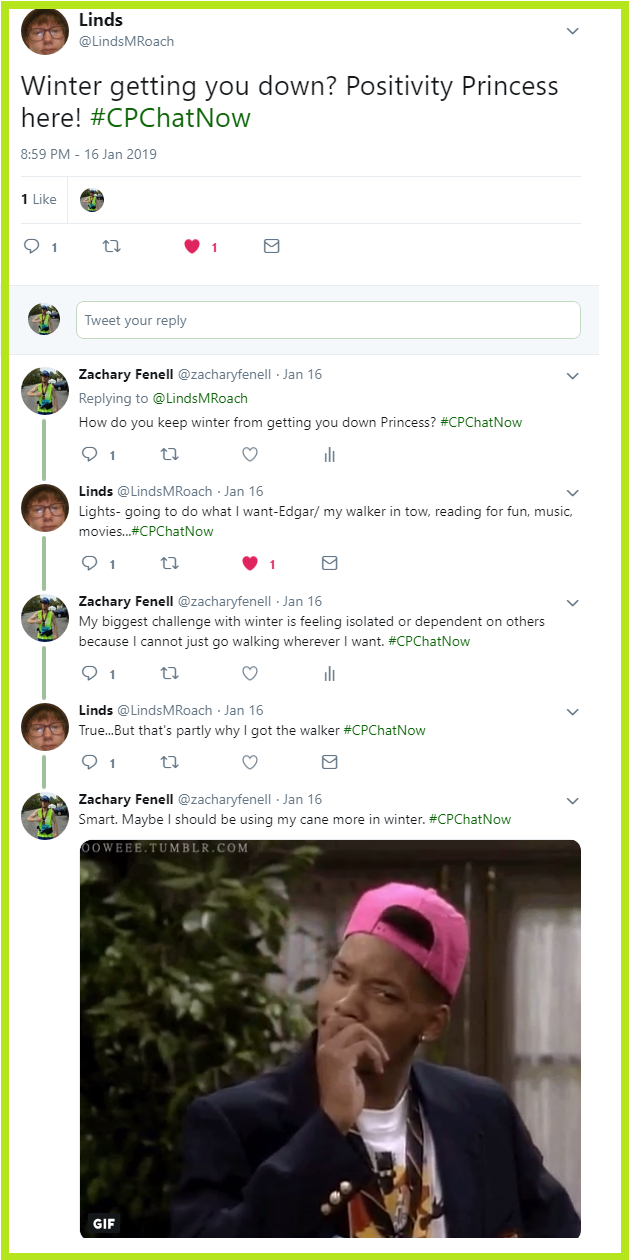629x1260 pixels.
Task: Like Zachary's 'How do you keep winter' tweet
Action: click(250, 454)
